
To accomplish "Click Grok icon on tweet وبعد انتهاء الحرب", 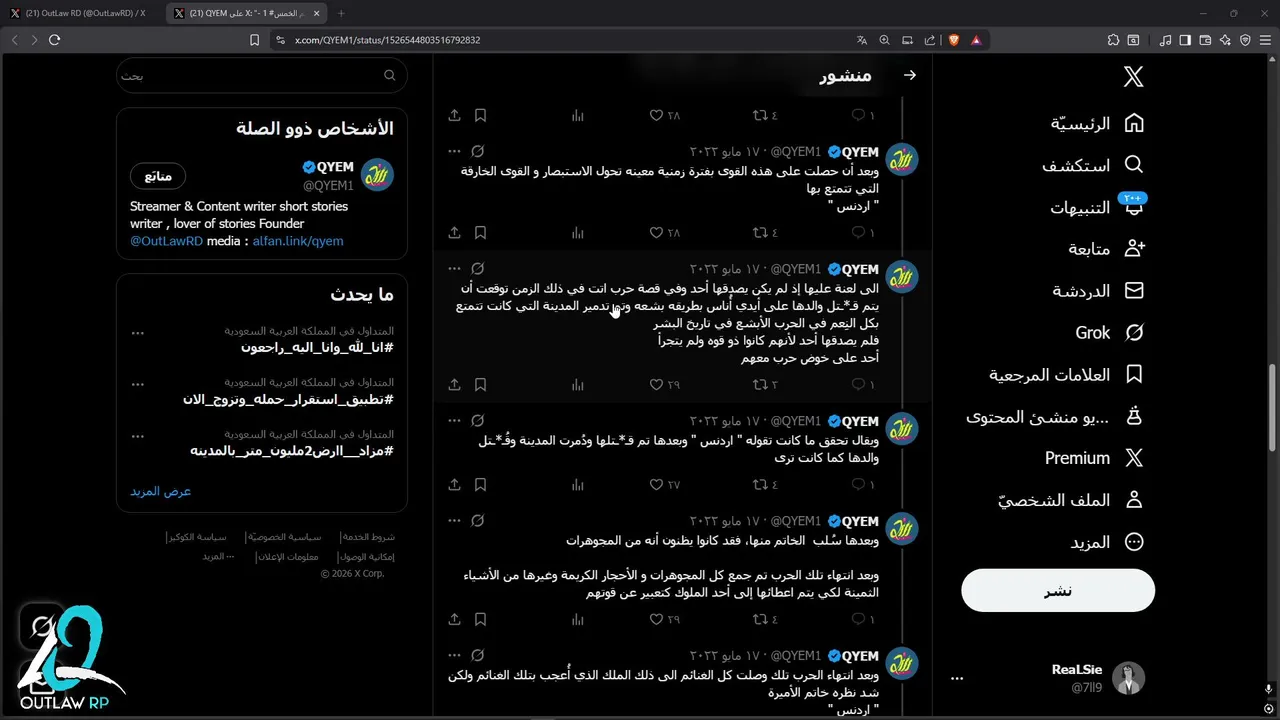I will [478, 656].
